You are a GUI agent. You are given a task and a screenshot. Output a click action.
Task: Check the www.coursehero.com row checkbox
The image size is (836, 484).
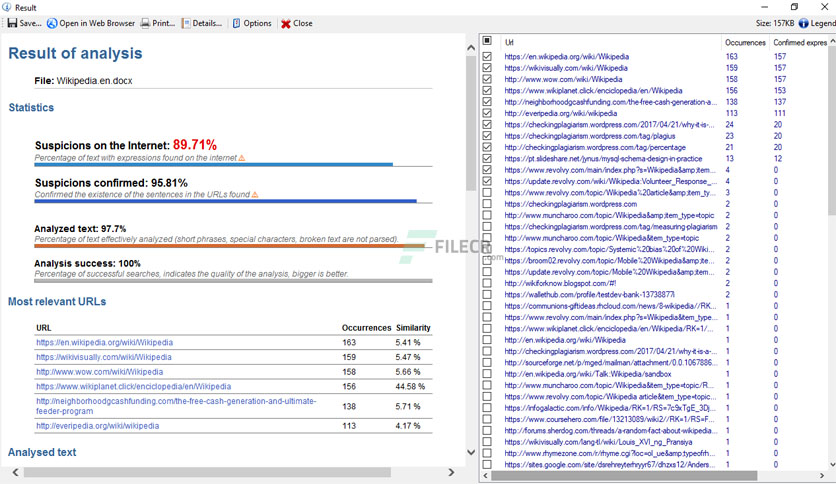coord(487,419)
